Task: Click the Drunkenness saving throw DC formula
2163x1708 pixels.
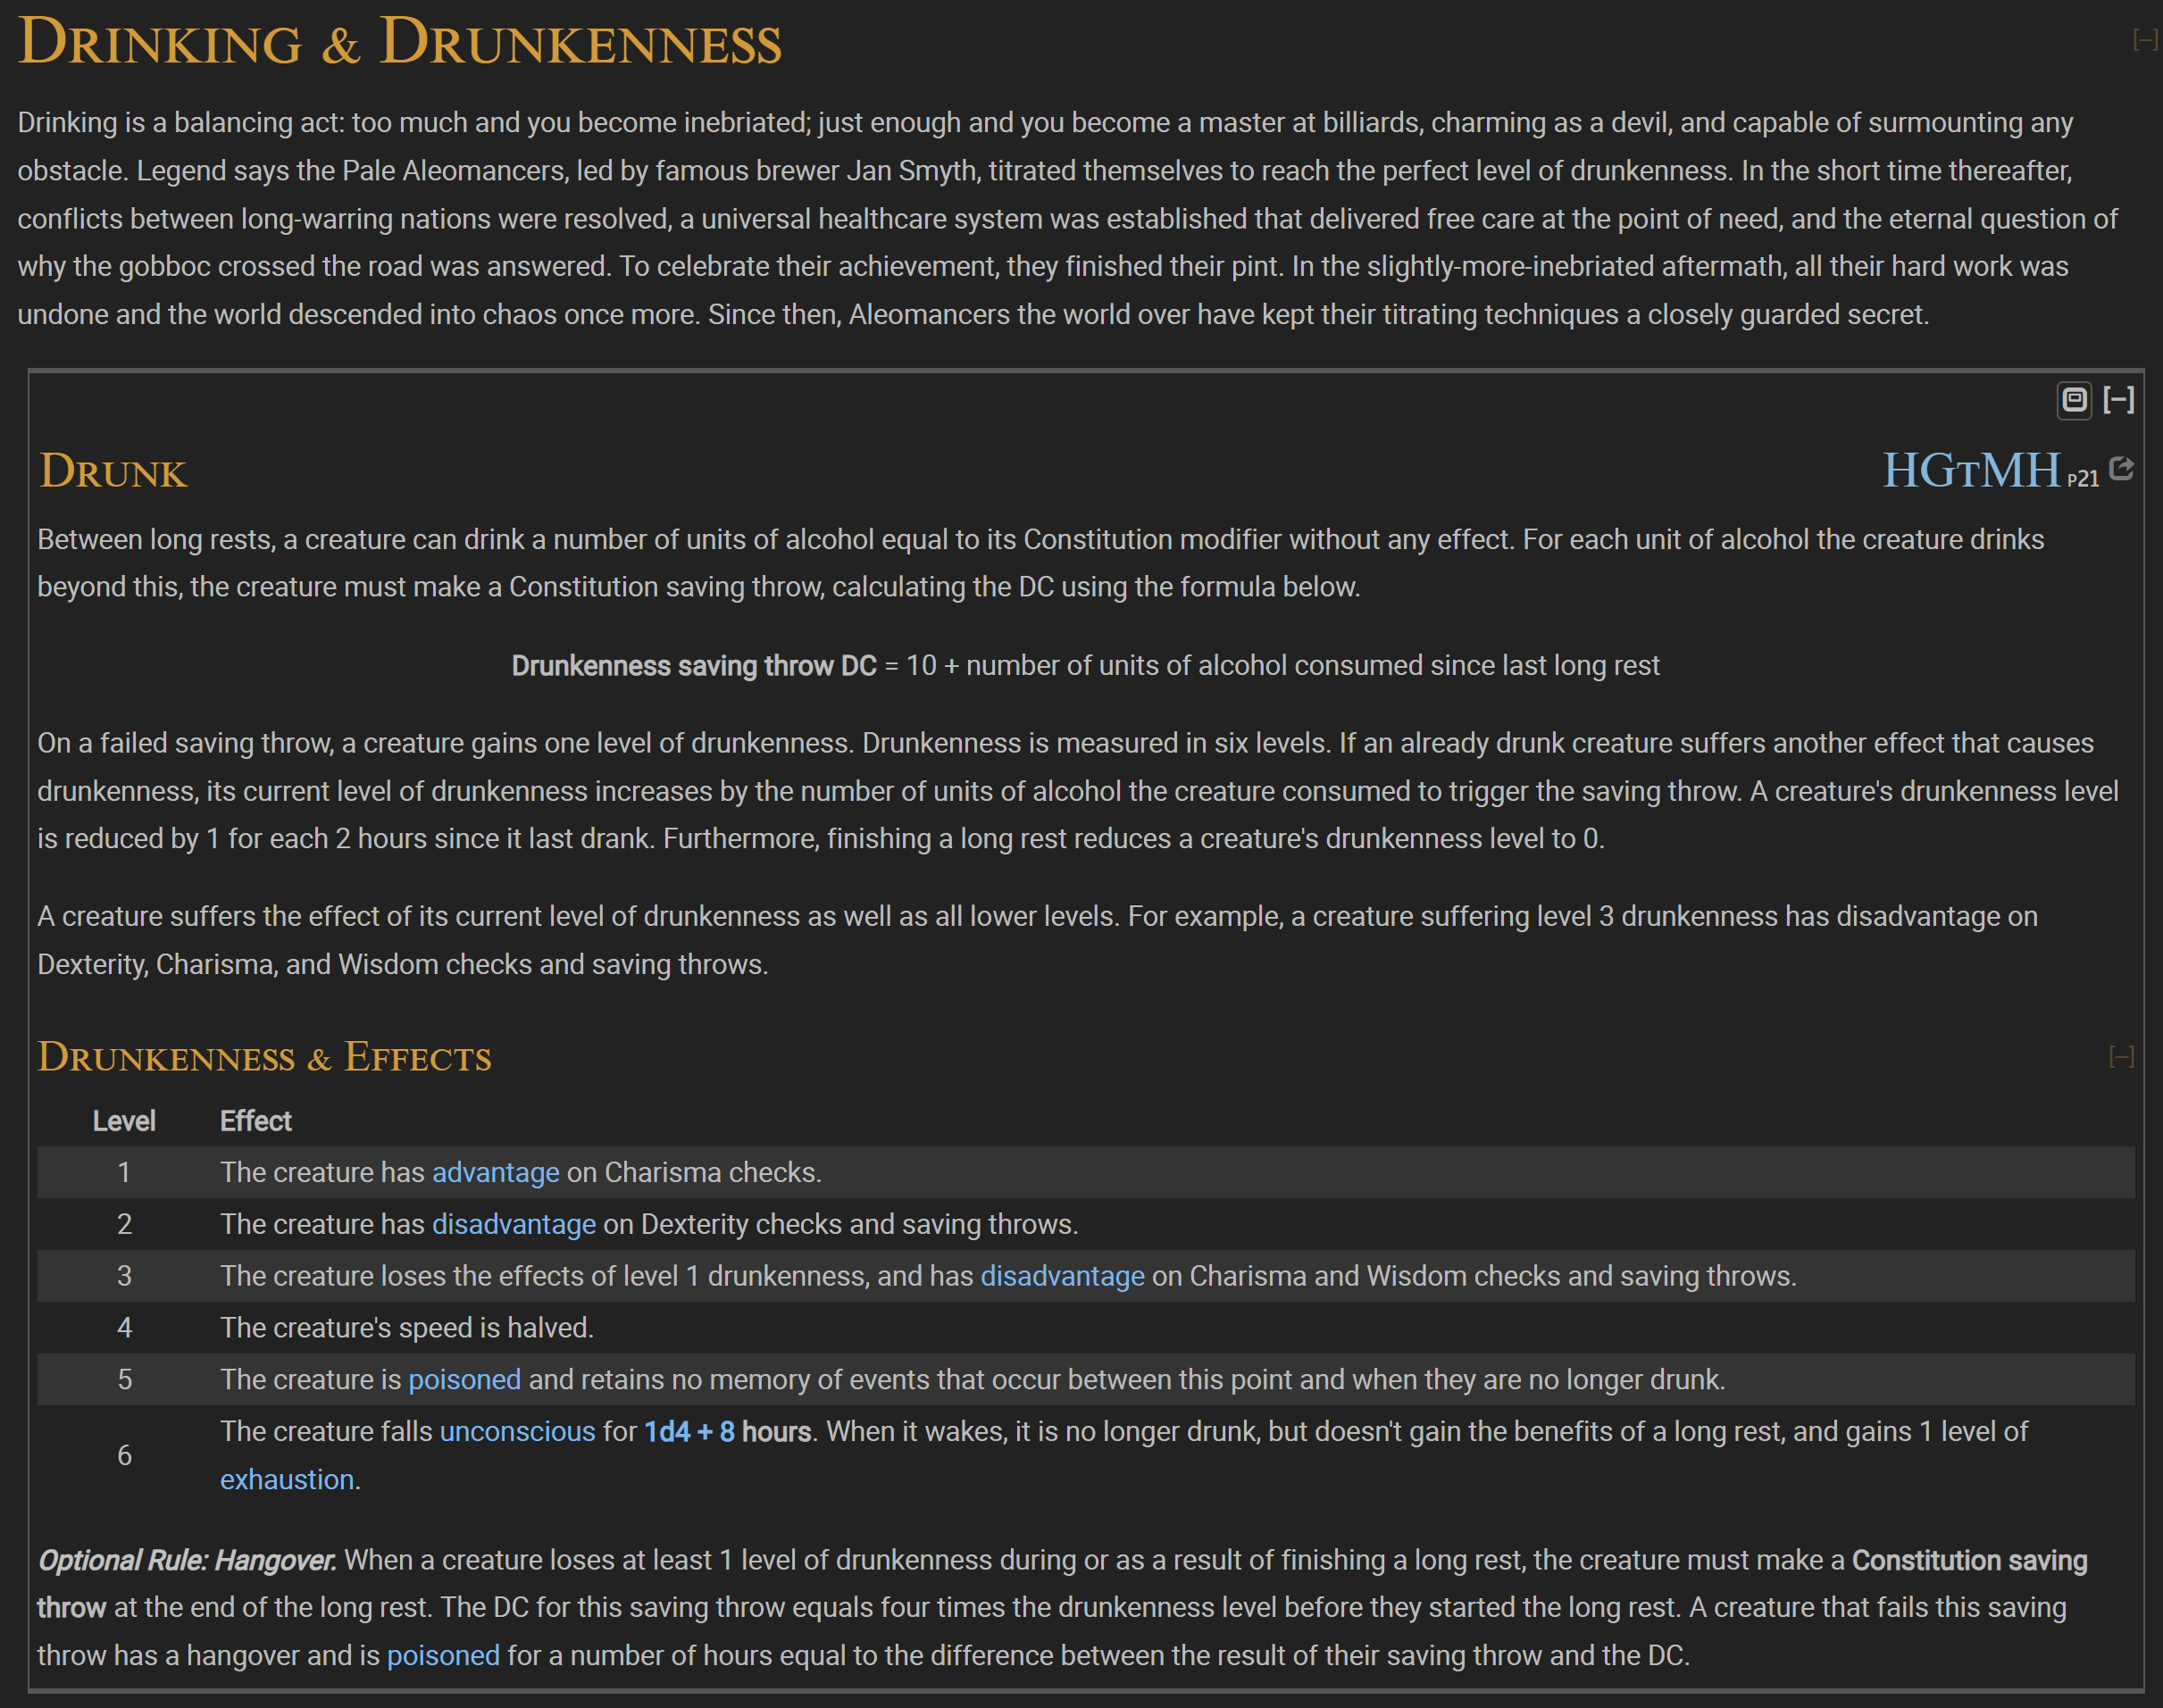Action: pyautogui.click(x=1085, y=666)
